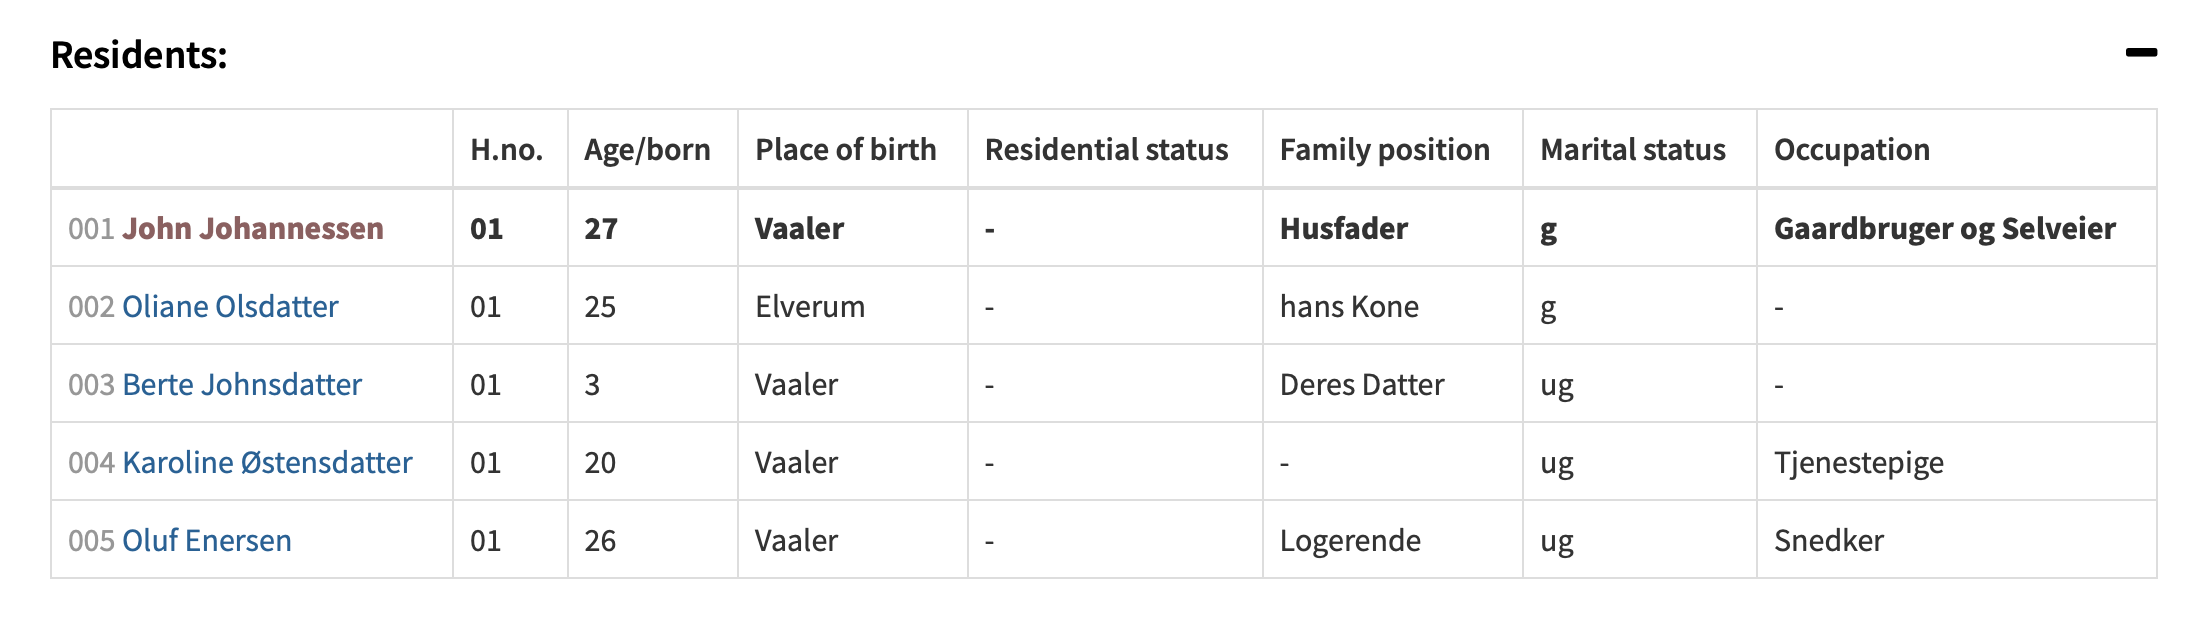
Task: Click the H.no. column header
Action: (x=507, y=150)
